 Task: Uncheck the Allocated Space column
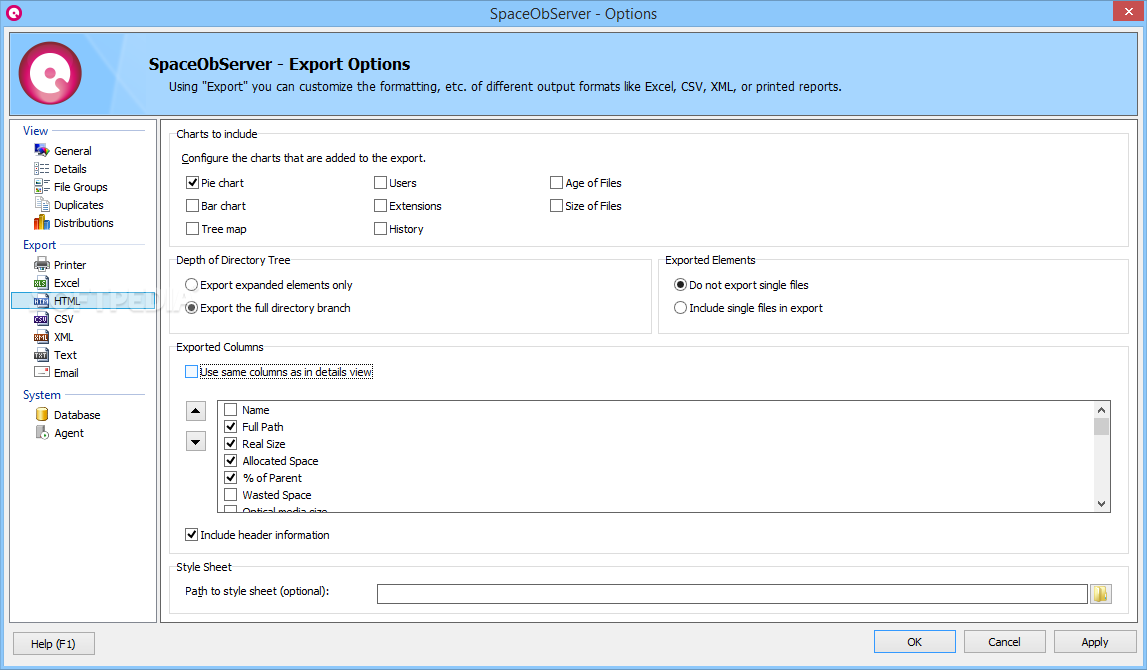click(x=230, y=461)
